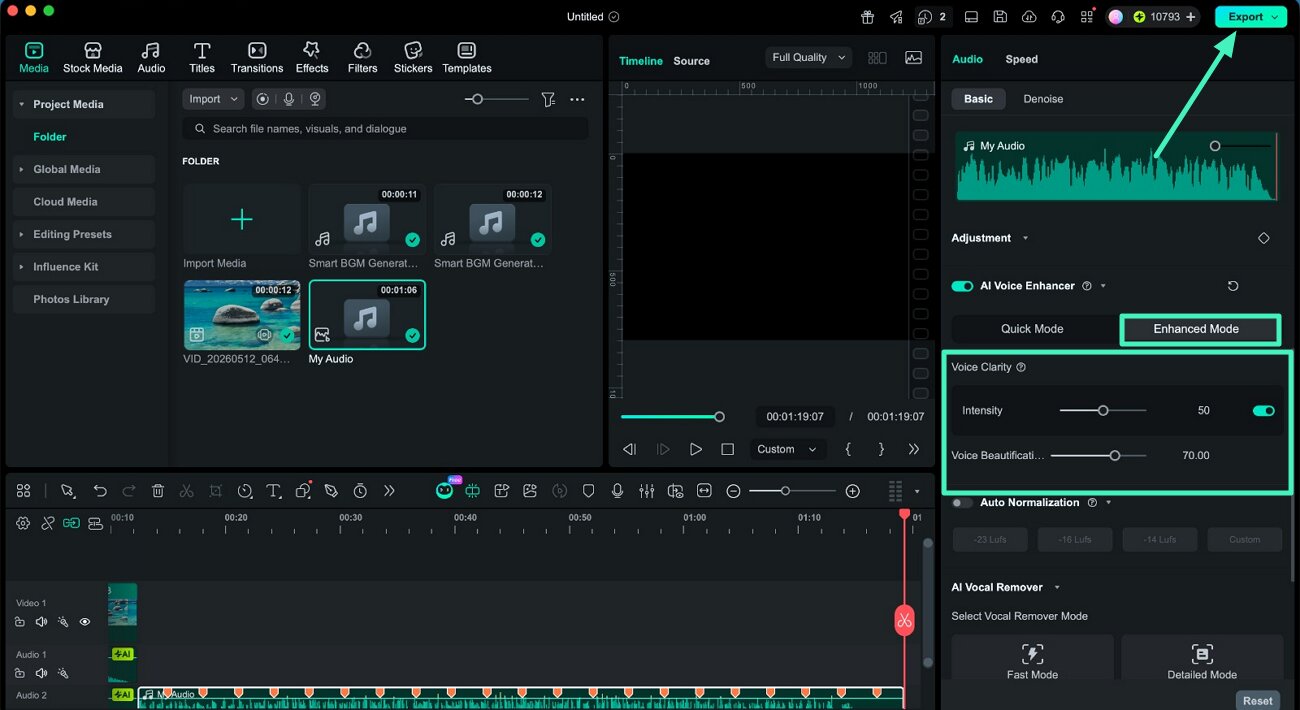Zoom out the timeline with minus icon
Viewport: 1300px width, 710px height.
[x=733, y=490]
